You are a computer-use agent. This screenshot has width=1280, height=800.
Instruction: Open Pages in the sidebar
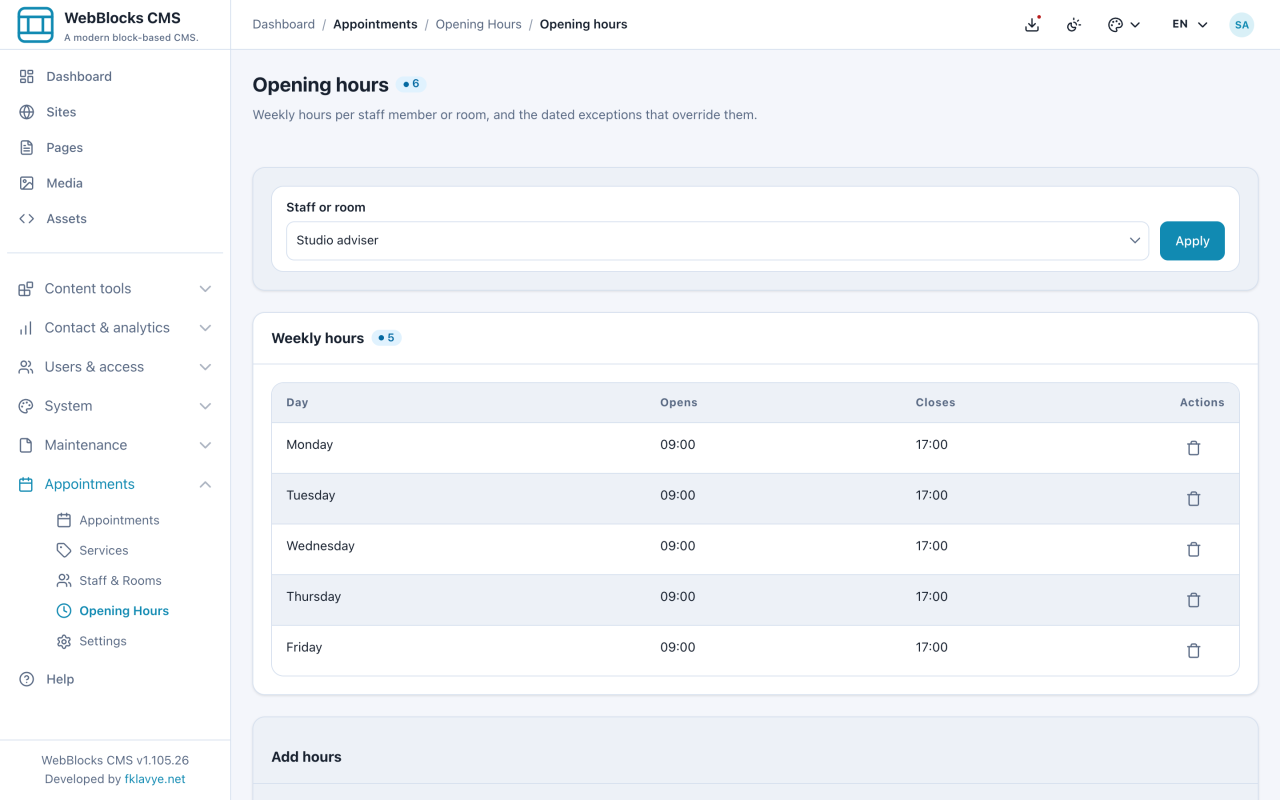point(115,148)
